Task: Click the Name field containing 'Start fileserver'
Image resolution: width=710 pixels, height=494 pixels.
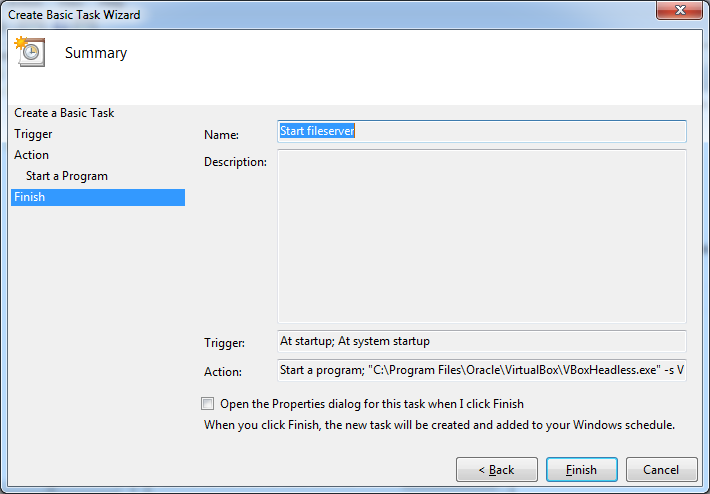Action: 482,131
